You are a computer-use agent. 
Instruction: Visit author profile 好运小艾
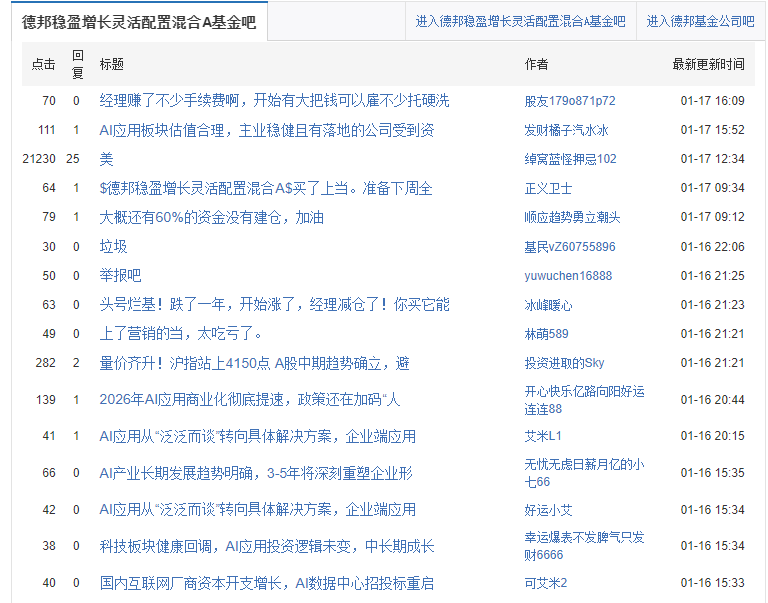pyautogui.click(x=548, y=510)
